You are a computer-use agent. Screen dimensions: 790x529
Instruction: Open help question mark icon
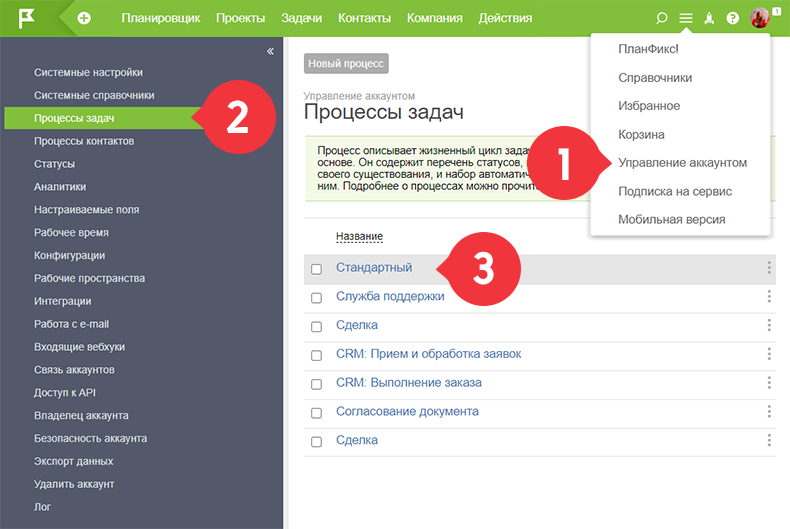point(733,18)
